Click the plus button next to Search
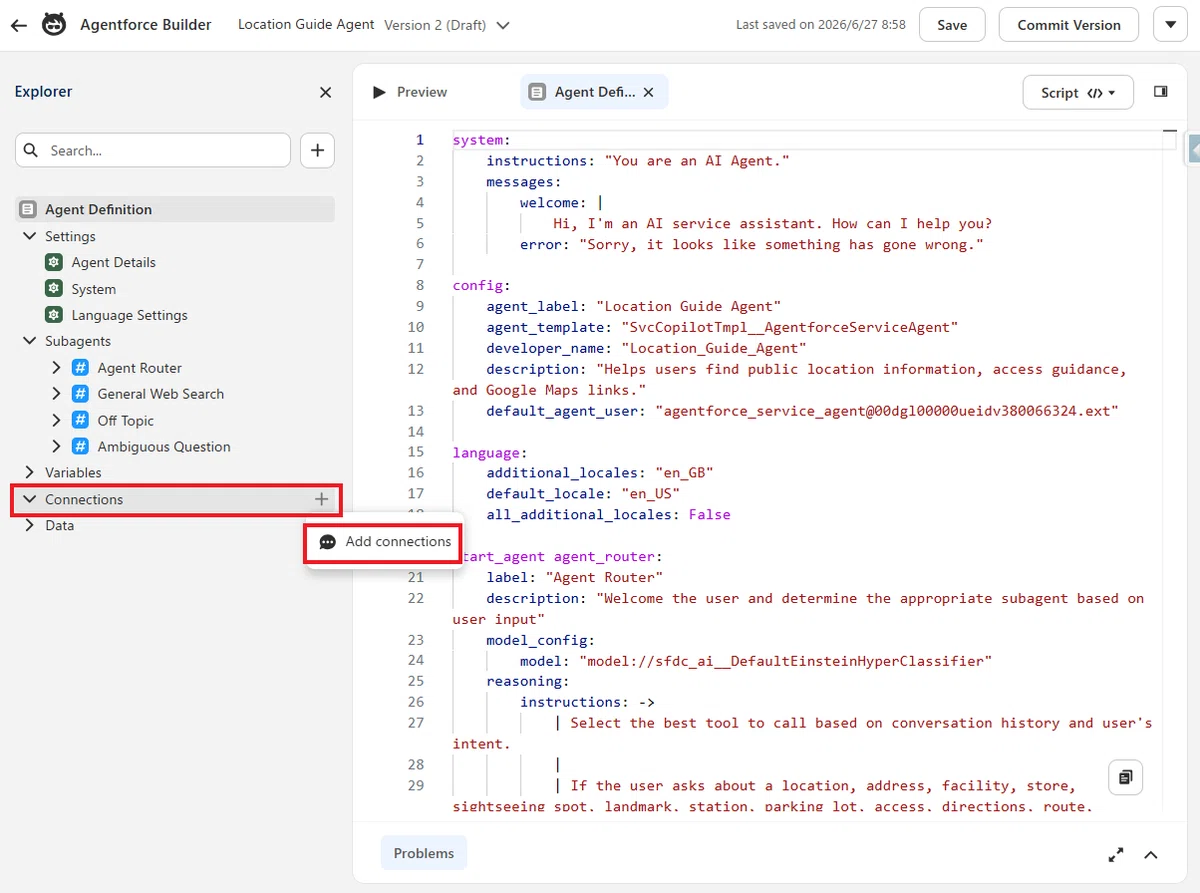Image resolution: width=1200 pixels, height=893 pixels. pyautogui.click(x=317, y=150)
